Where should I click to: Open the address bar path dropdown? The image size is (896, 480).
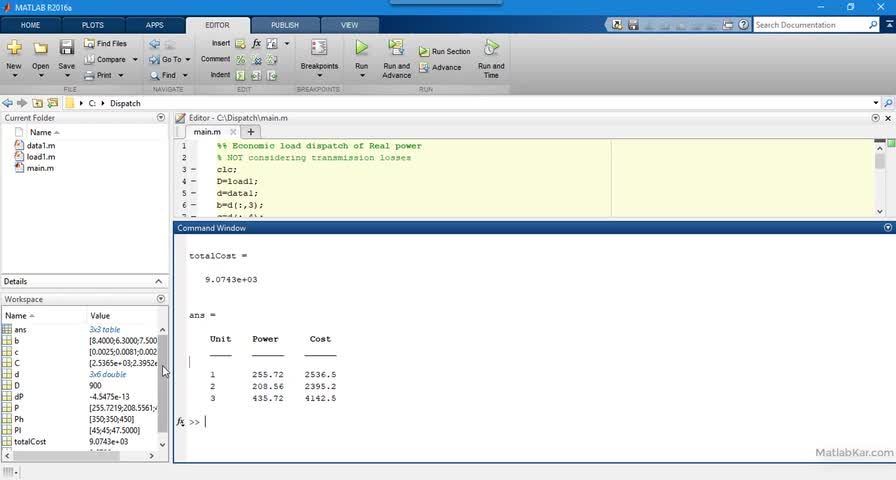tap(876, 103)
